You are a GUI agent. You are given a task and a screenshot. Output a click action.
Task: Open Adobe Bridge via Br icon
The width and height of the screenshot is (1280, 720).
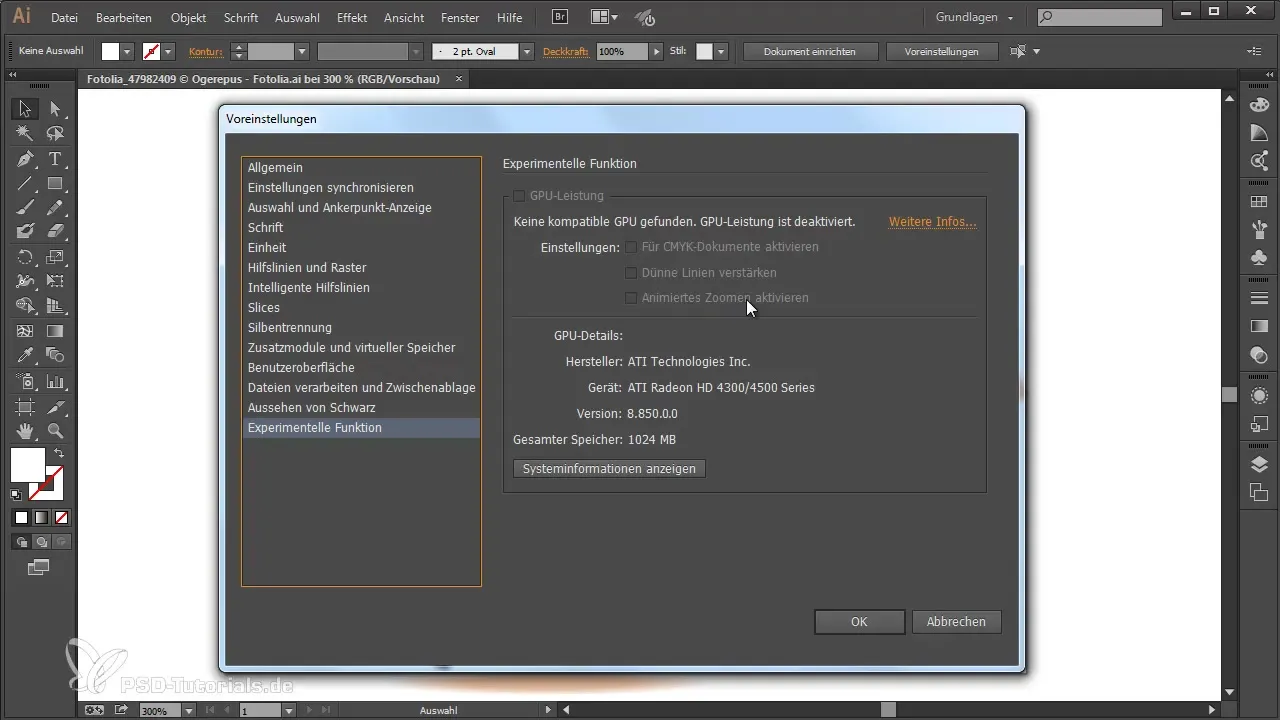point(561,17)
